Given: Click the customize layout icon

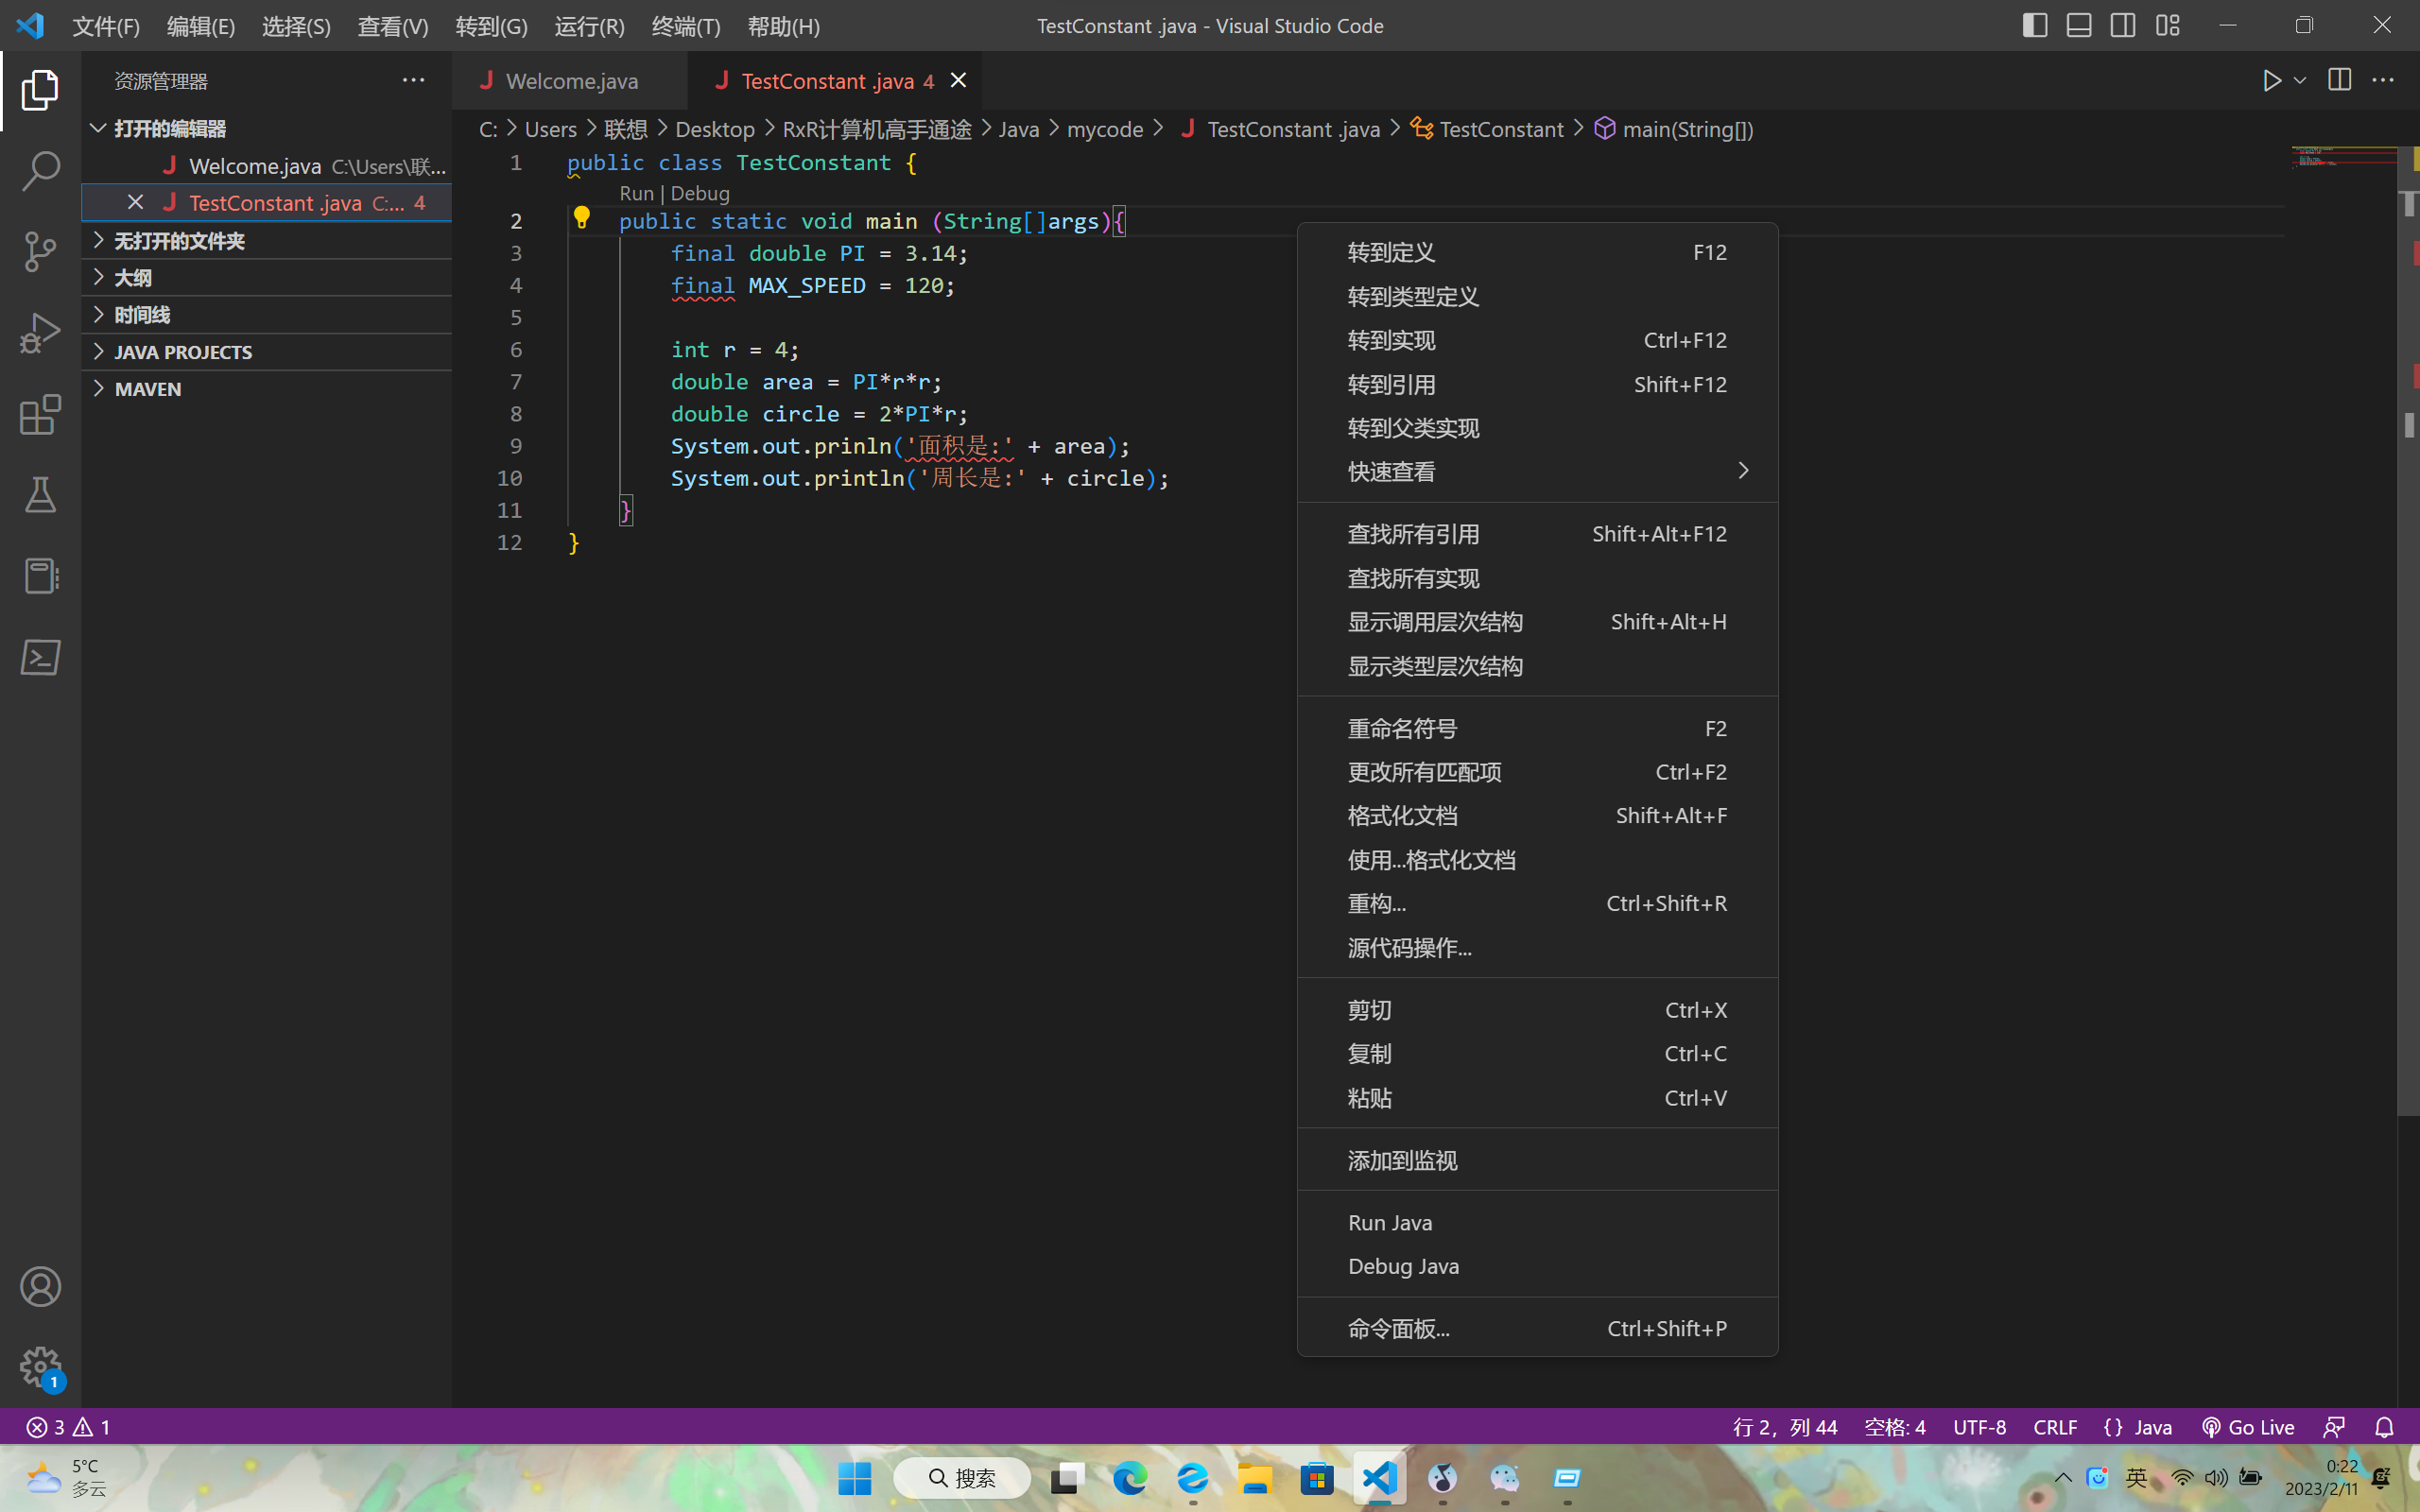Looking at the screenshot, I should [2167, 25].
